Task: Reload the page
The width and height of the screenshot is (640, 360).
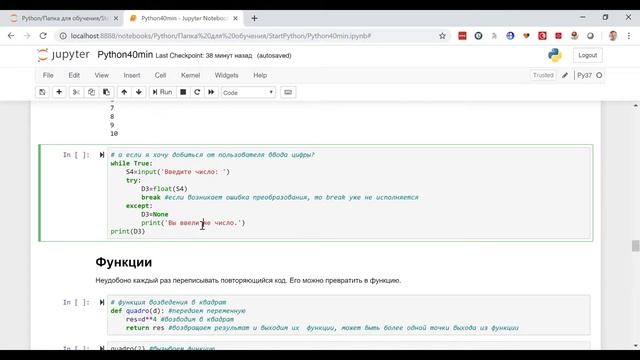Action: pyautogui.click(x=43, y=36)
